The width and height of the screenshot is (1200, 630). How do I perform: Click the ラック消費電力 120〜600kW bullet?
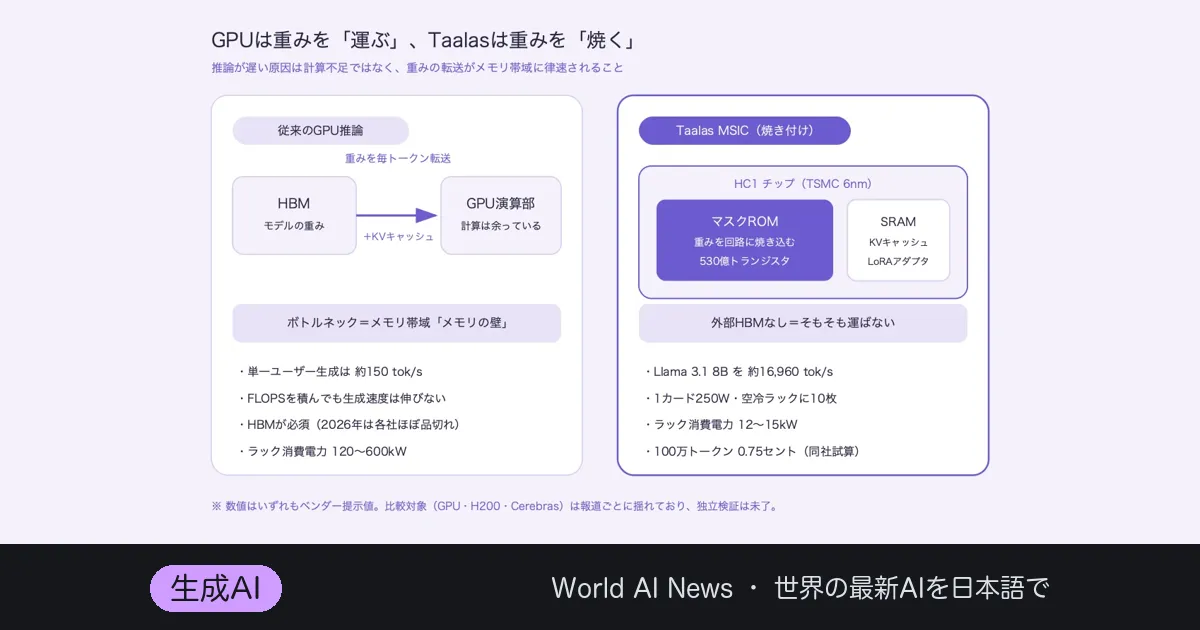322,451
